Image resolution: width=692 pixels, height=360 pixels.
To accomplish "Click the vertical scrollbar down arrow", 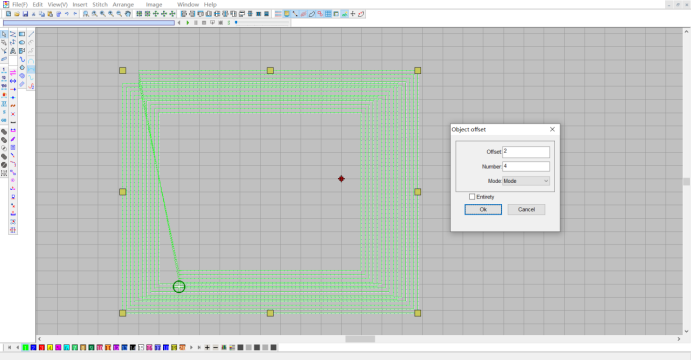I will click(686, 331).
